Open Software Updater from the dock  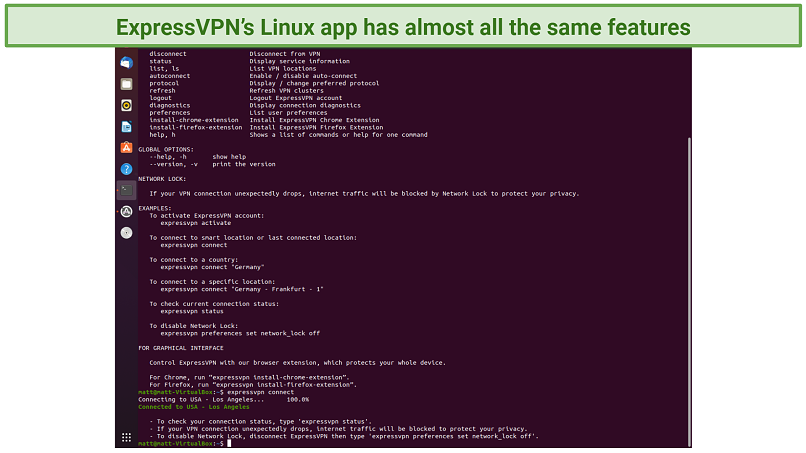126,211
